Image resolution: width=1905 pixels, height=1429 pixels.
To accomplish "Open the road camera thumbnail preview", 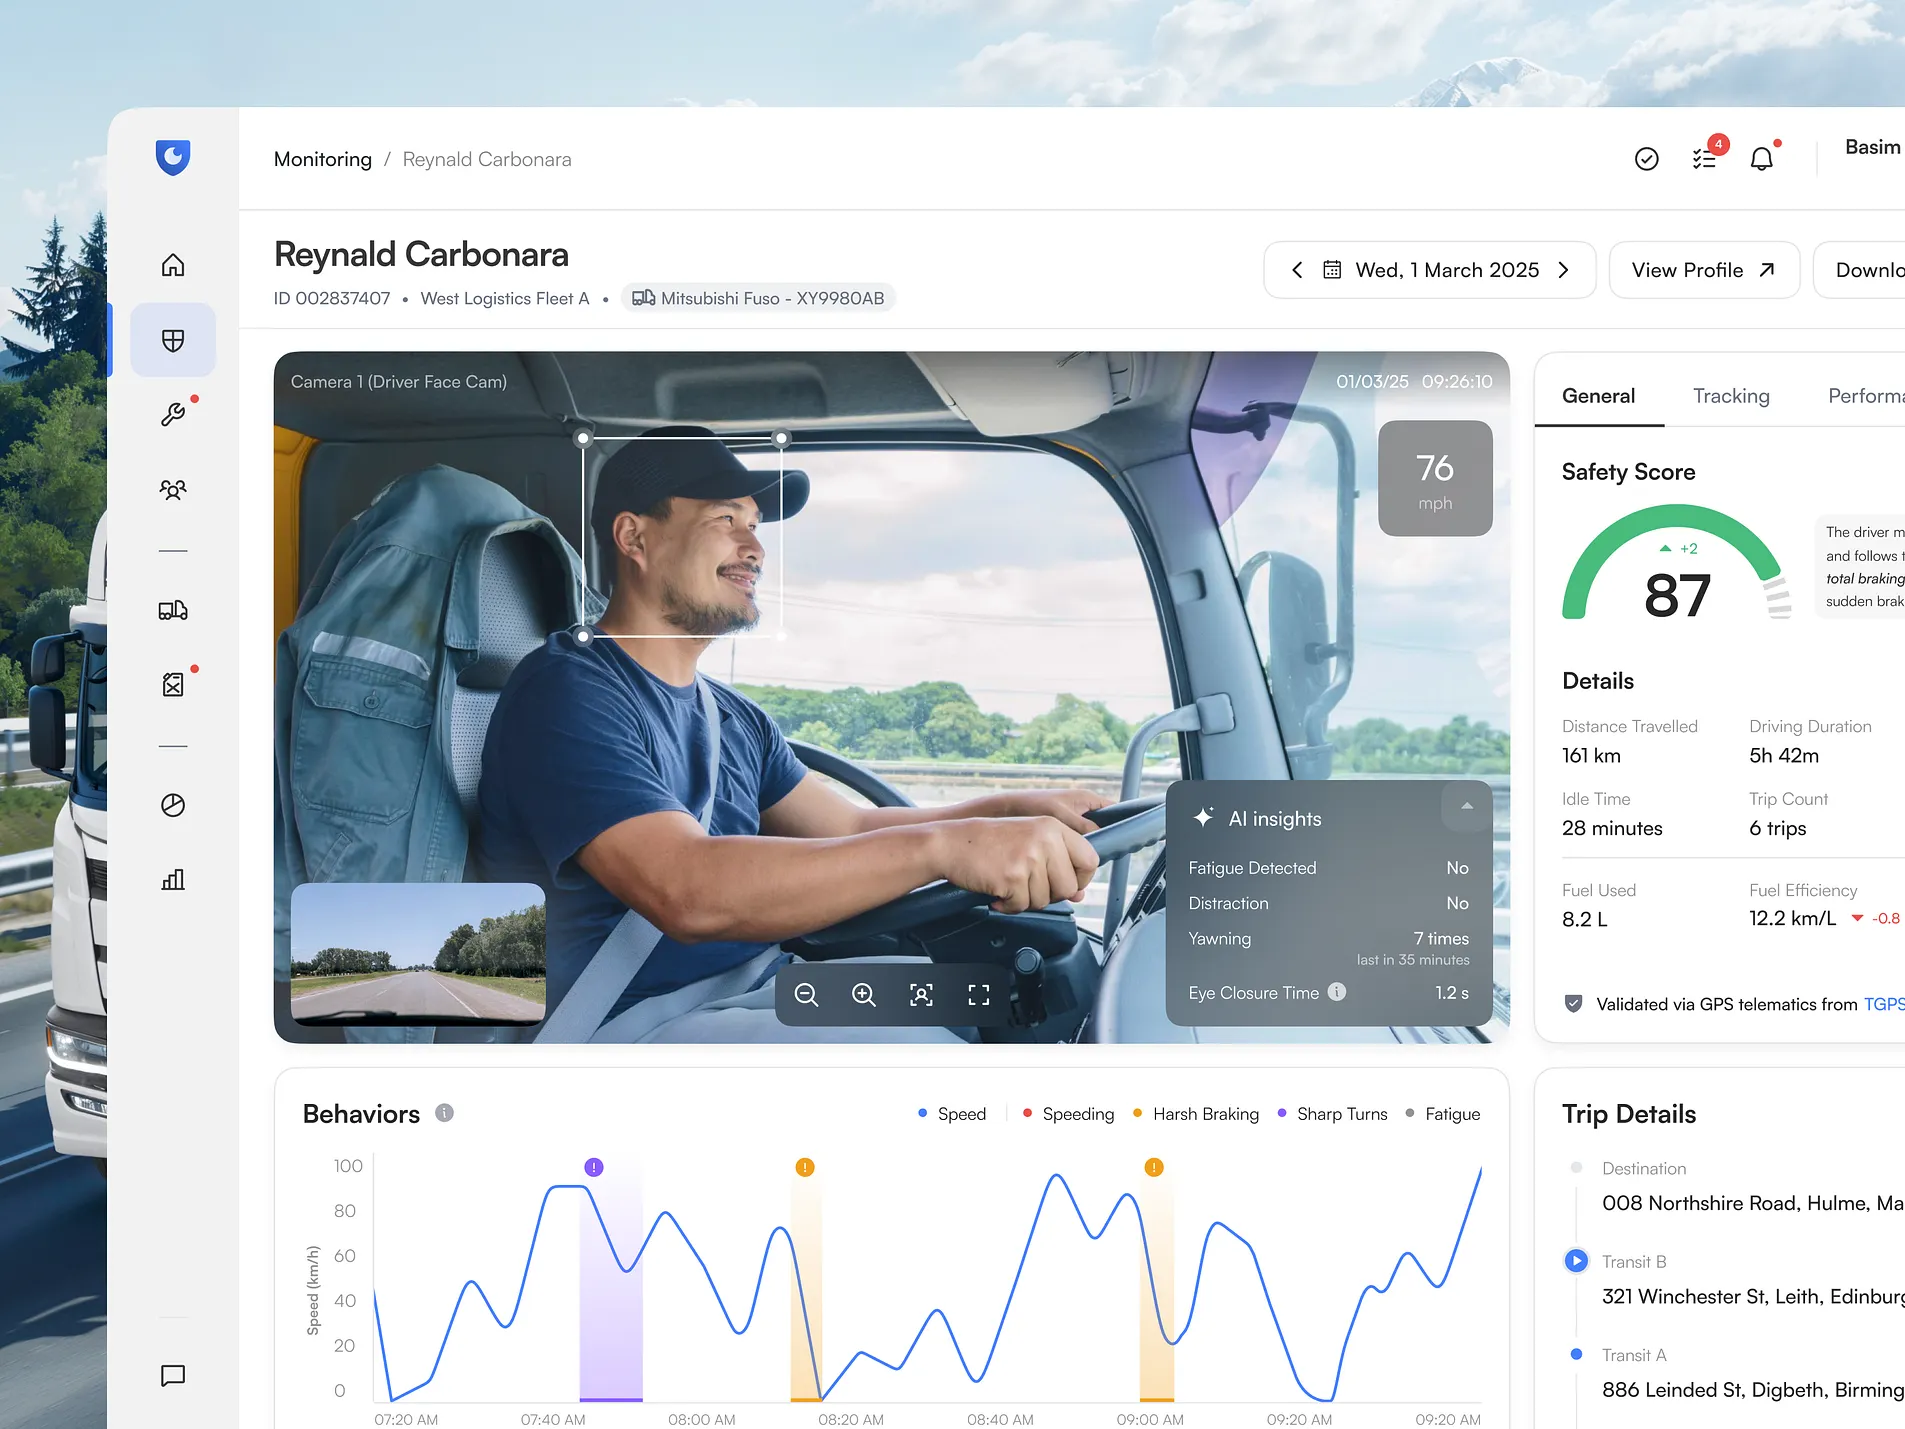I will [x=418, y=954].
